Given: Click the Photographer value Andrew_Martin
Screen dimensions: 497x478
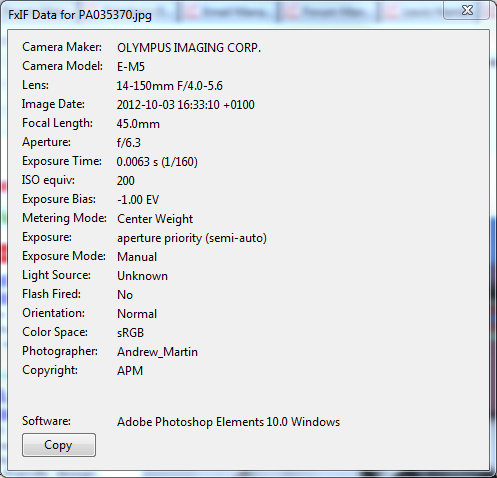Looking at the screenshot, I should tap(157, 352).
